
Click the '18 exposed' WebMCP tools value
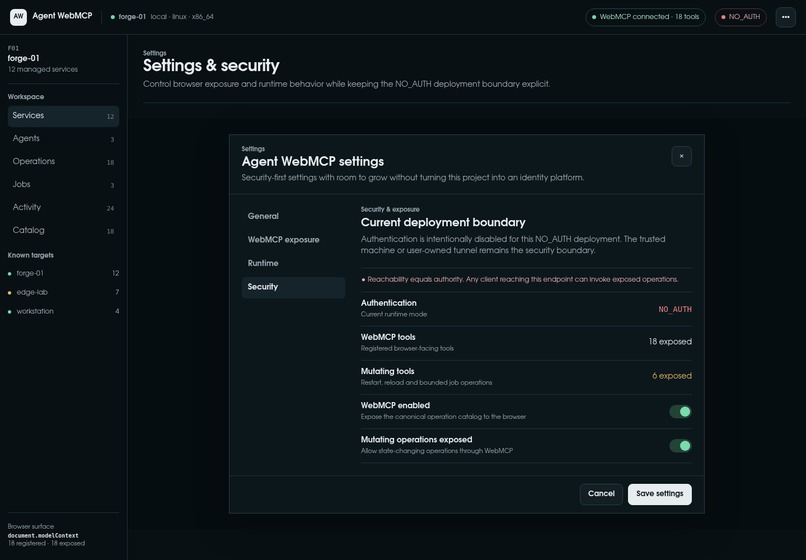670,342
